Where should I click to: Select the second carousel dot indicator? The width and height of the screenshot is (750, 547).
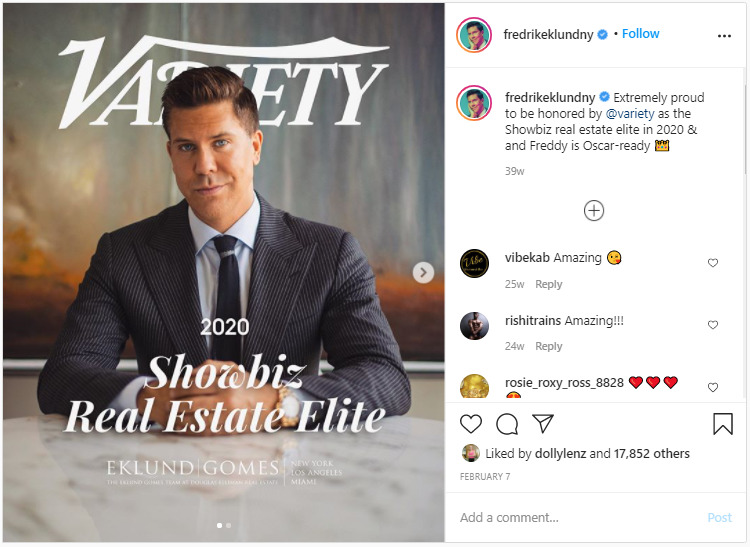229,525
